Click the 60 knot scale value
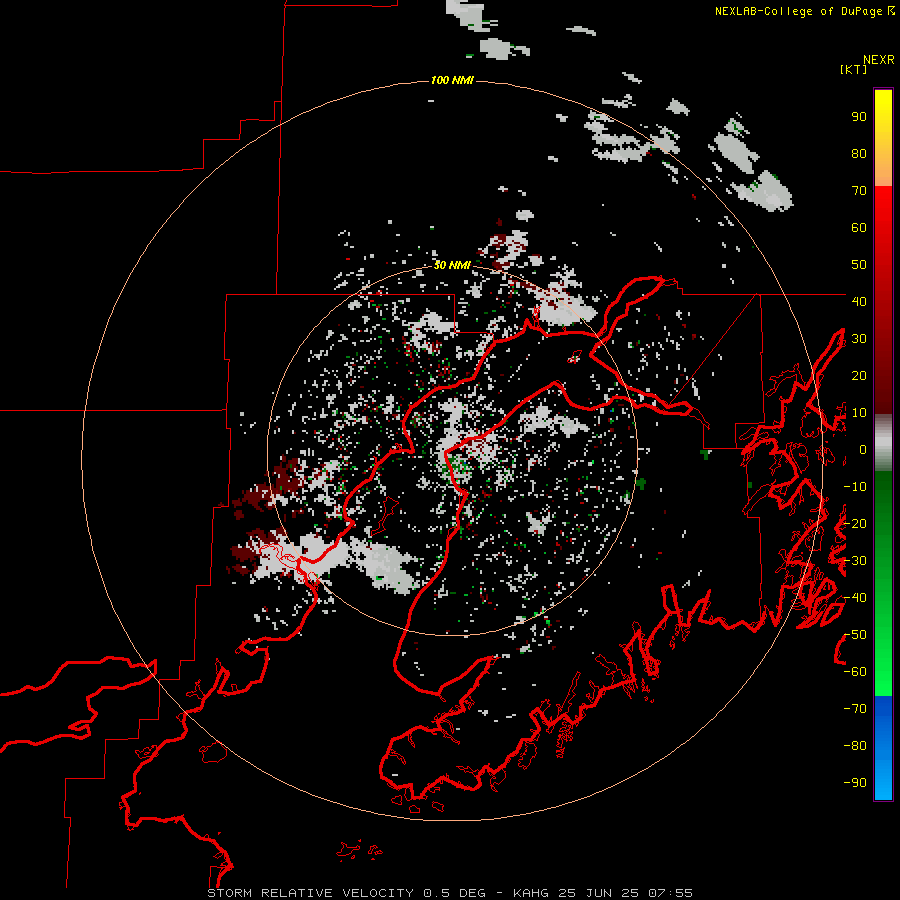This screenshot has width=900, height=900. tap(859, 228)
